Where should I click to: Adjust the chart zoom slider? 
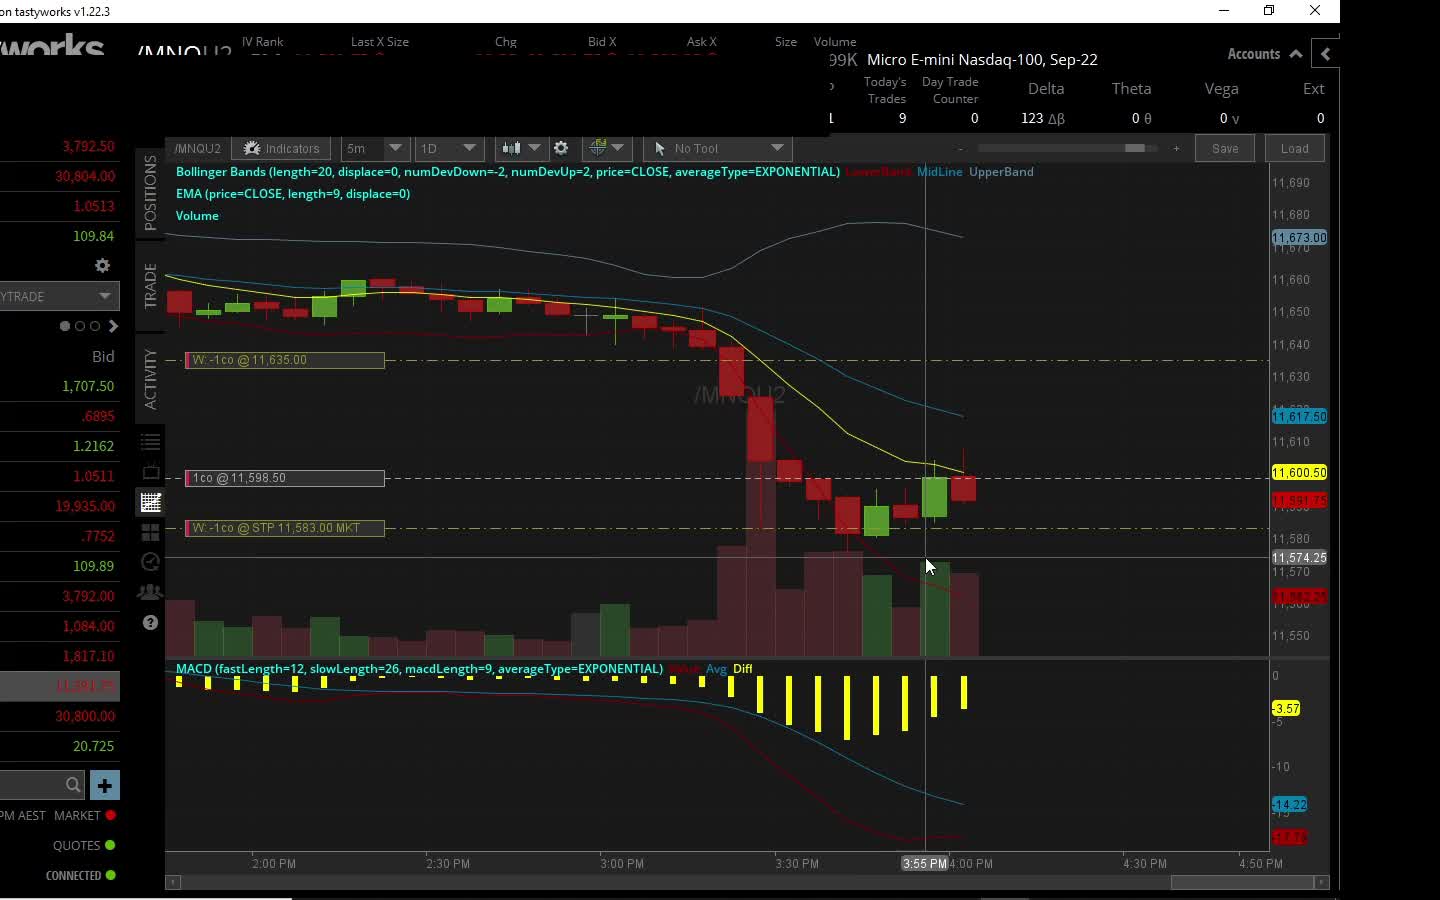(1134, 148)
